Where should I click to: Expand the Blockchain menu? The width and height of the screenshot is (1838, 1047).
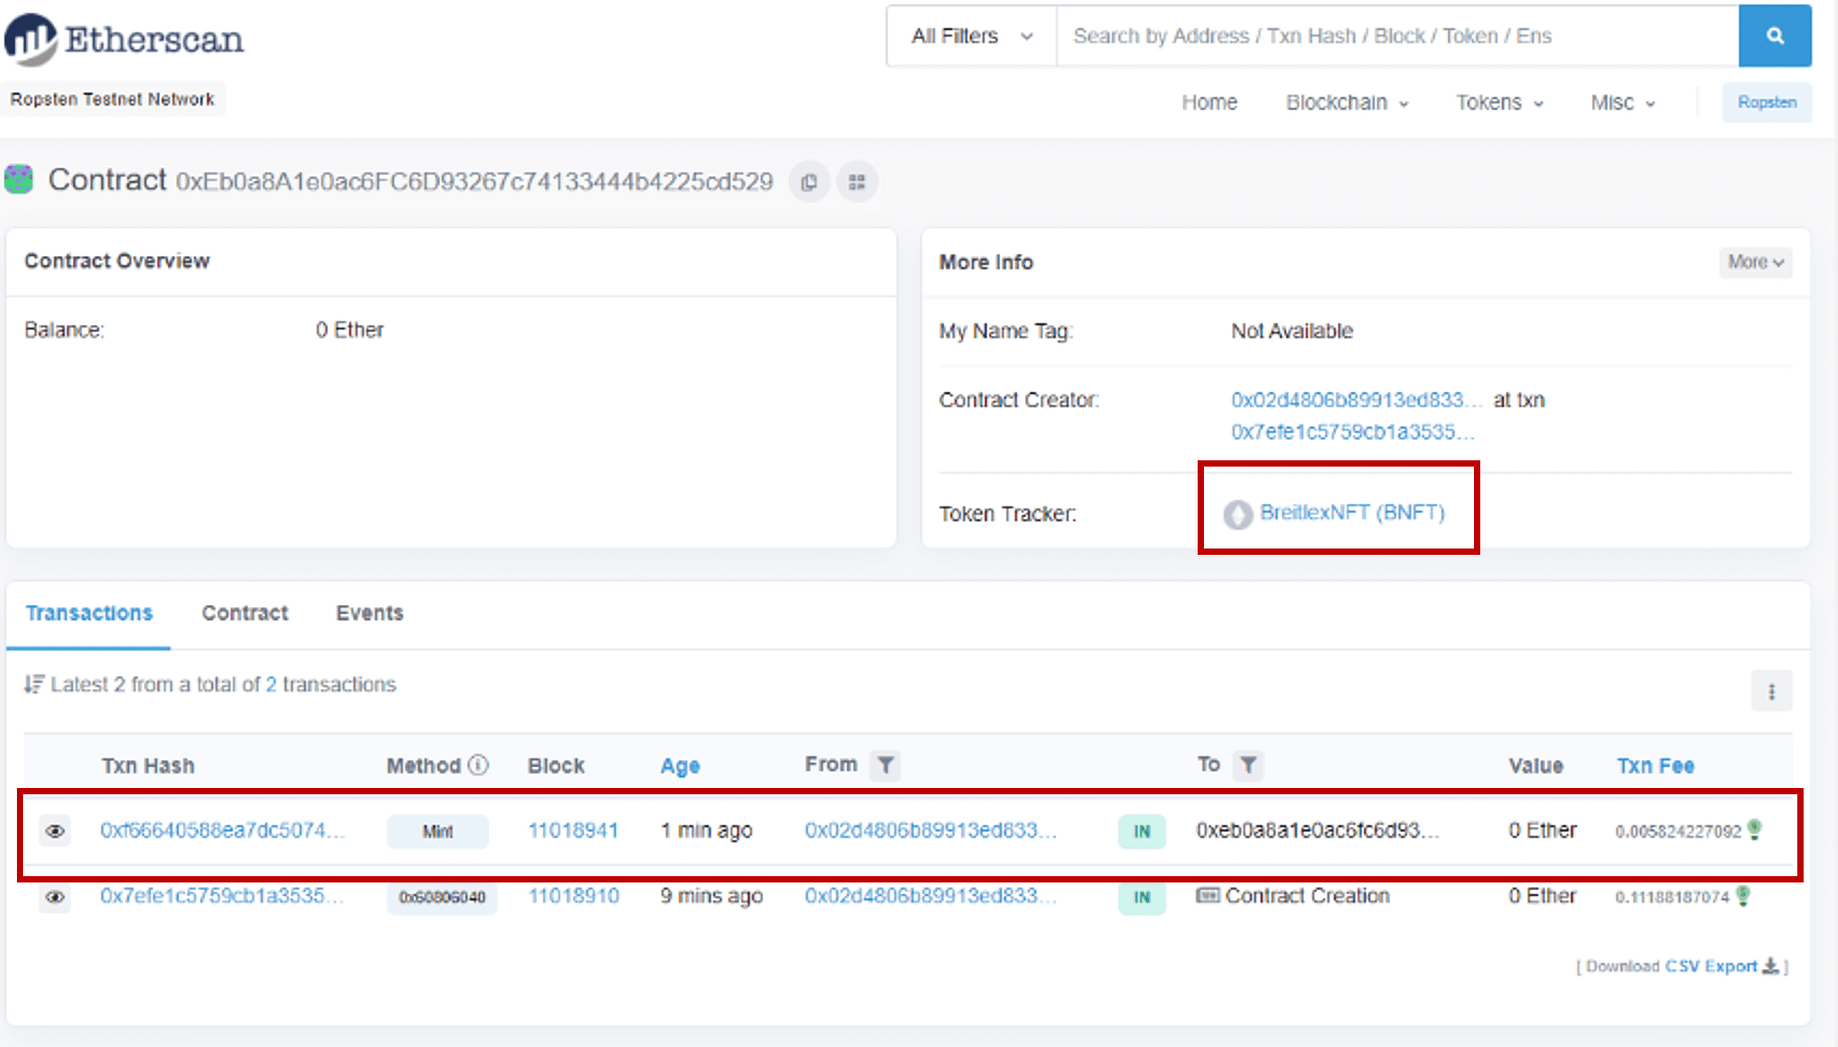coord(1347,103)
